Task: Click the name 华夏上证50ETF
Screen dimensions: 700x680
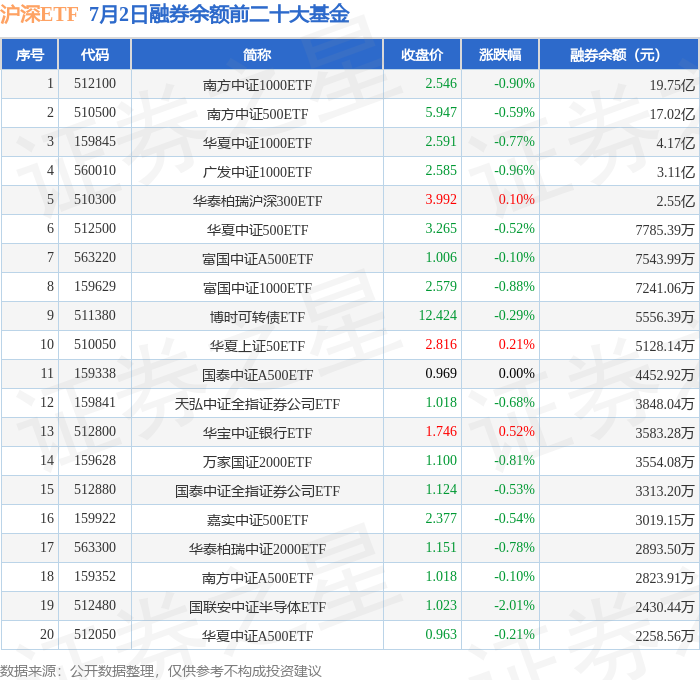Action: [257, 346]
